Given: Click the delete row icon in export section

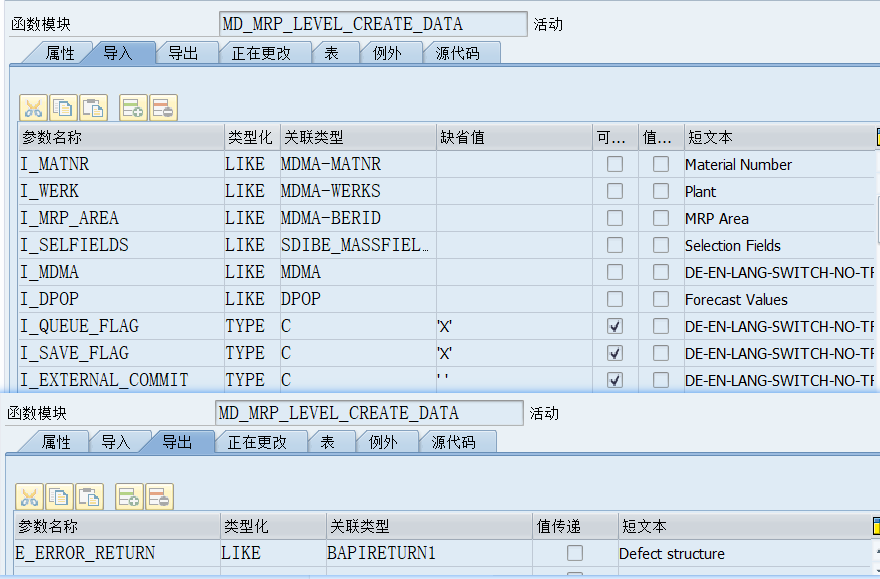Looking at the screenshot, I should (x=159, y=497).
